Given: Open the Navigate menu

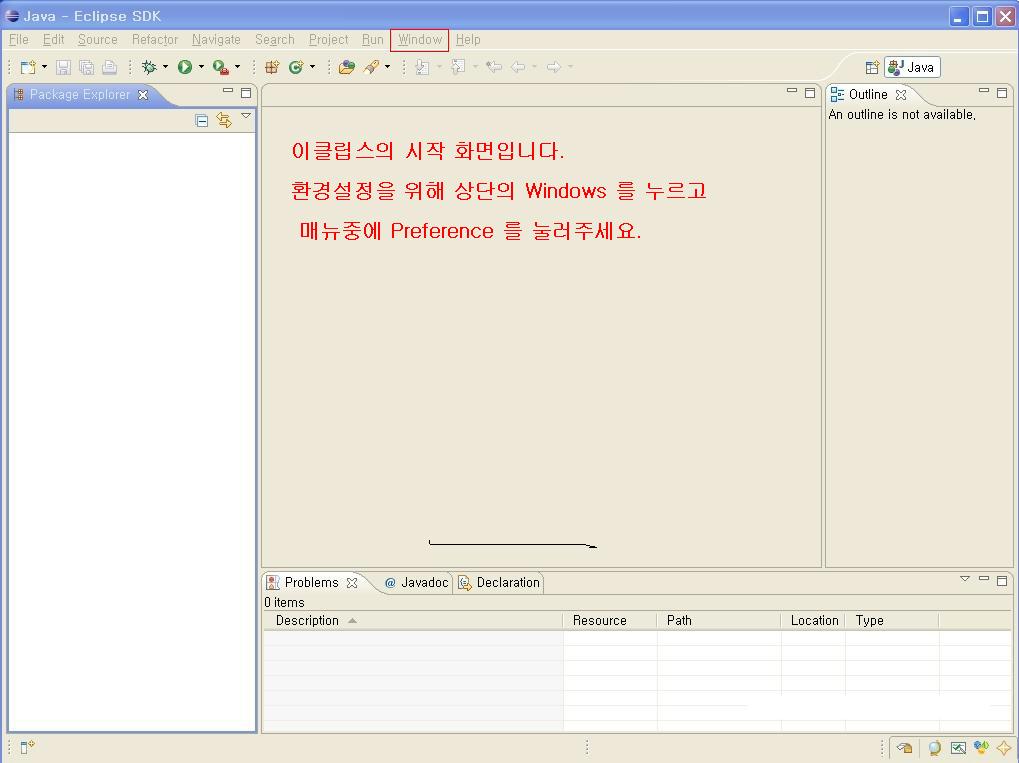Looking at the screenshot, I should pyautogui.click(x=216, y=40).
